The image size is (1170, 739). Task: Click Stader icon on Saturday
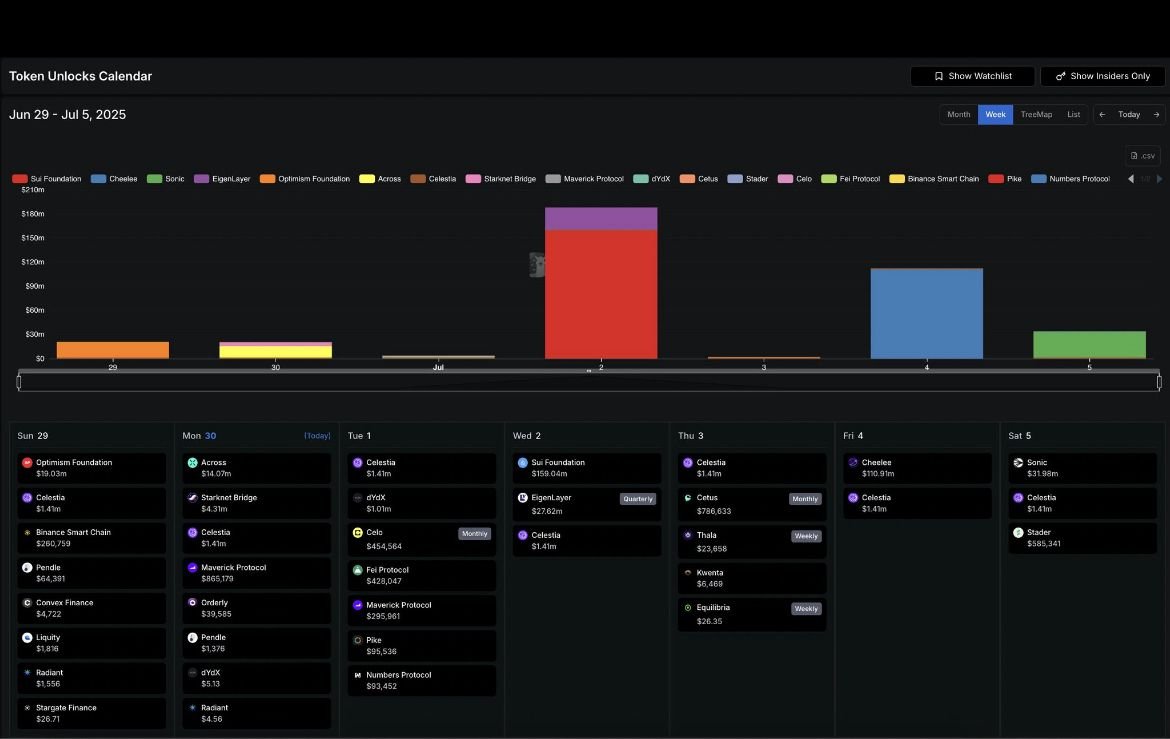1018,533
